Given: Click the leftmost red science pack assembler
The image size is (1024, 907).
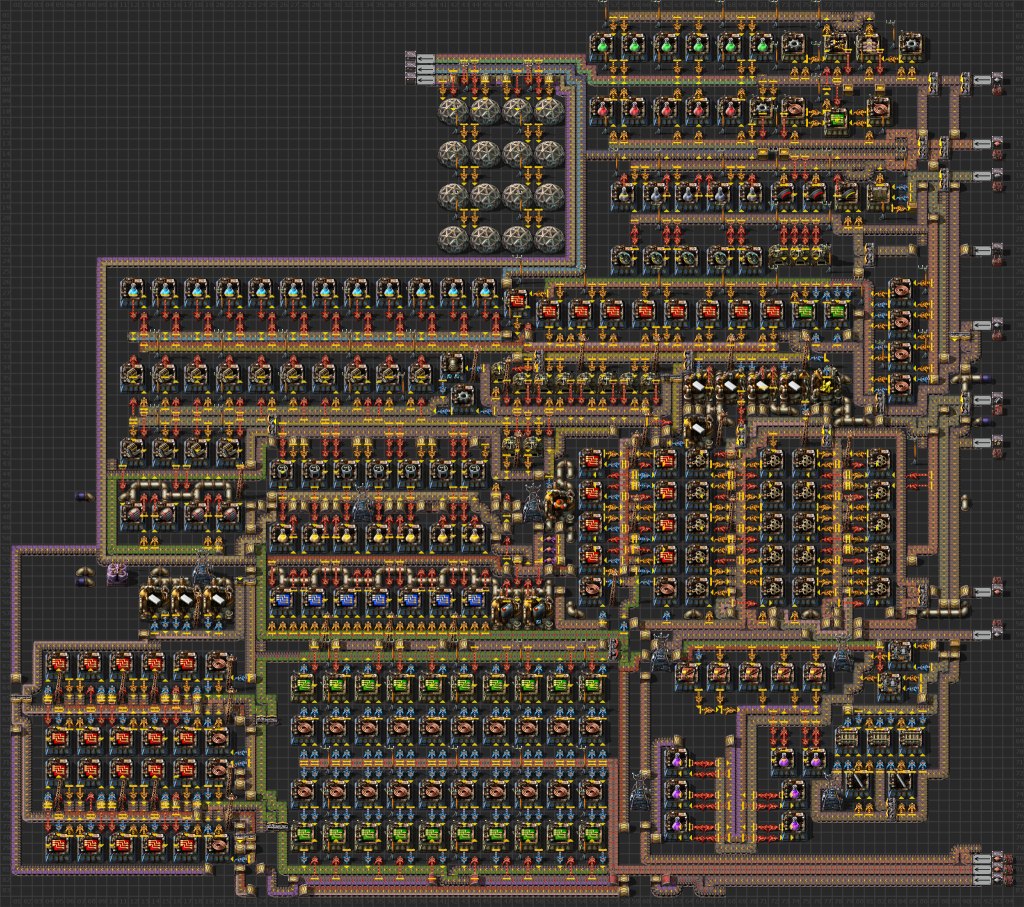Looking at the screenshot, I should (x=602, y=112).
